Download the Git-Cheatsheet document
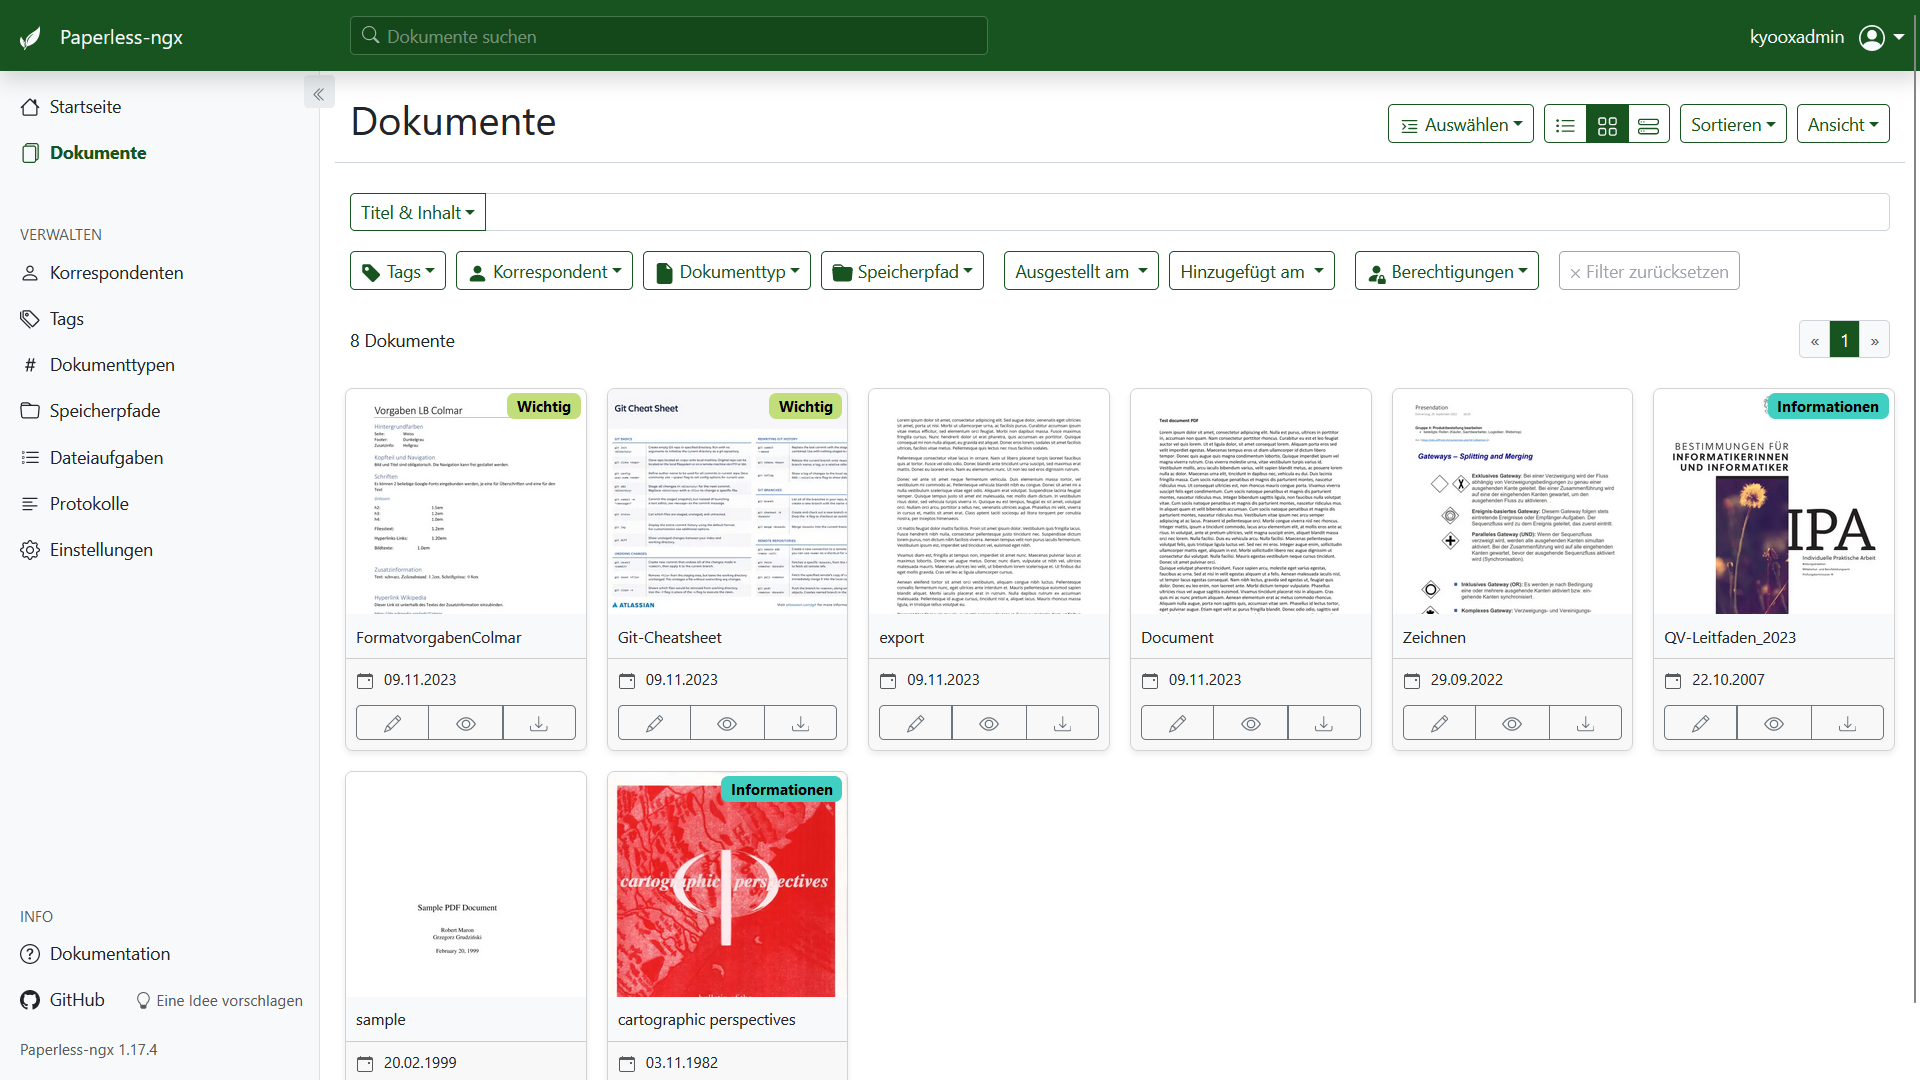Viewport: 1920px width, 1080px height. point(800,723)
